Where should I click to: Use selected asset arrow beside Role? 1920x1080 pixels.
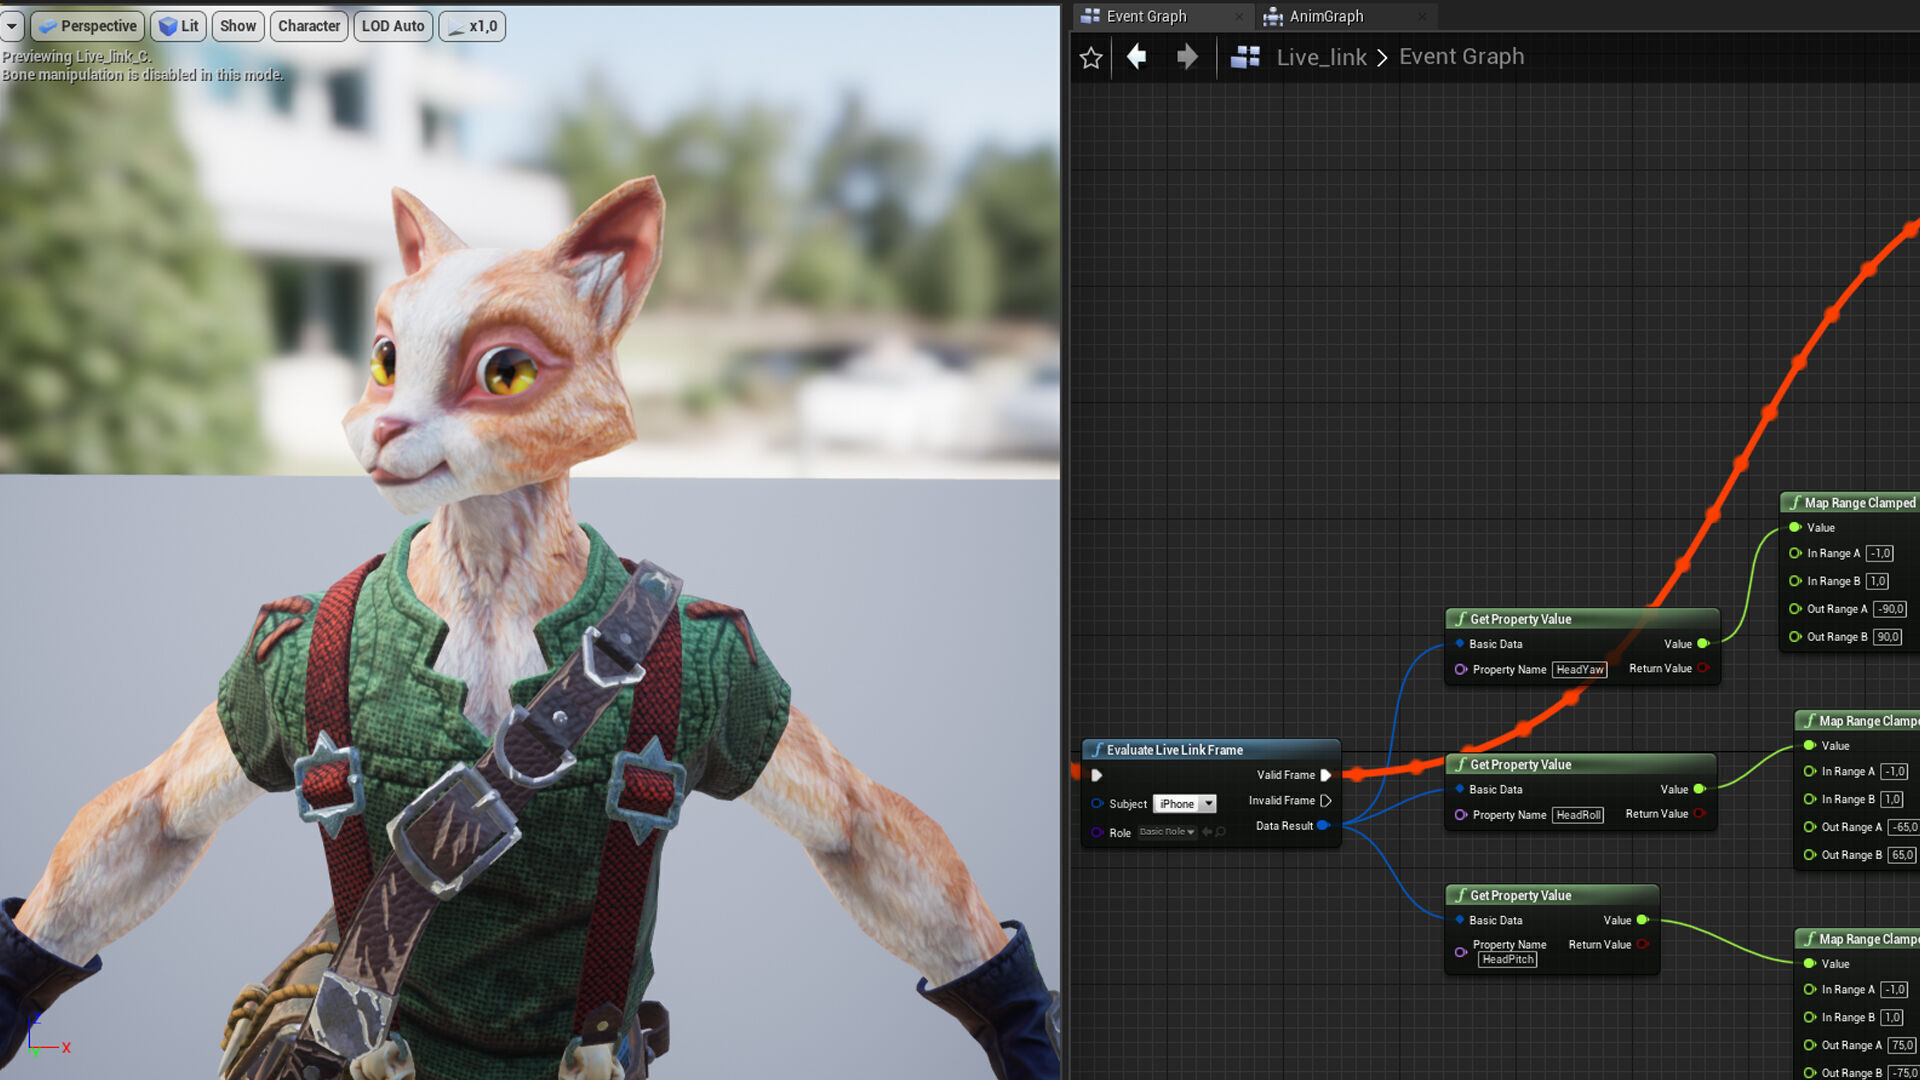[1207, 832]
